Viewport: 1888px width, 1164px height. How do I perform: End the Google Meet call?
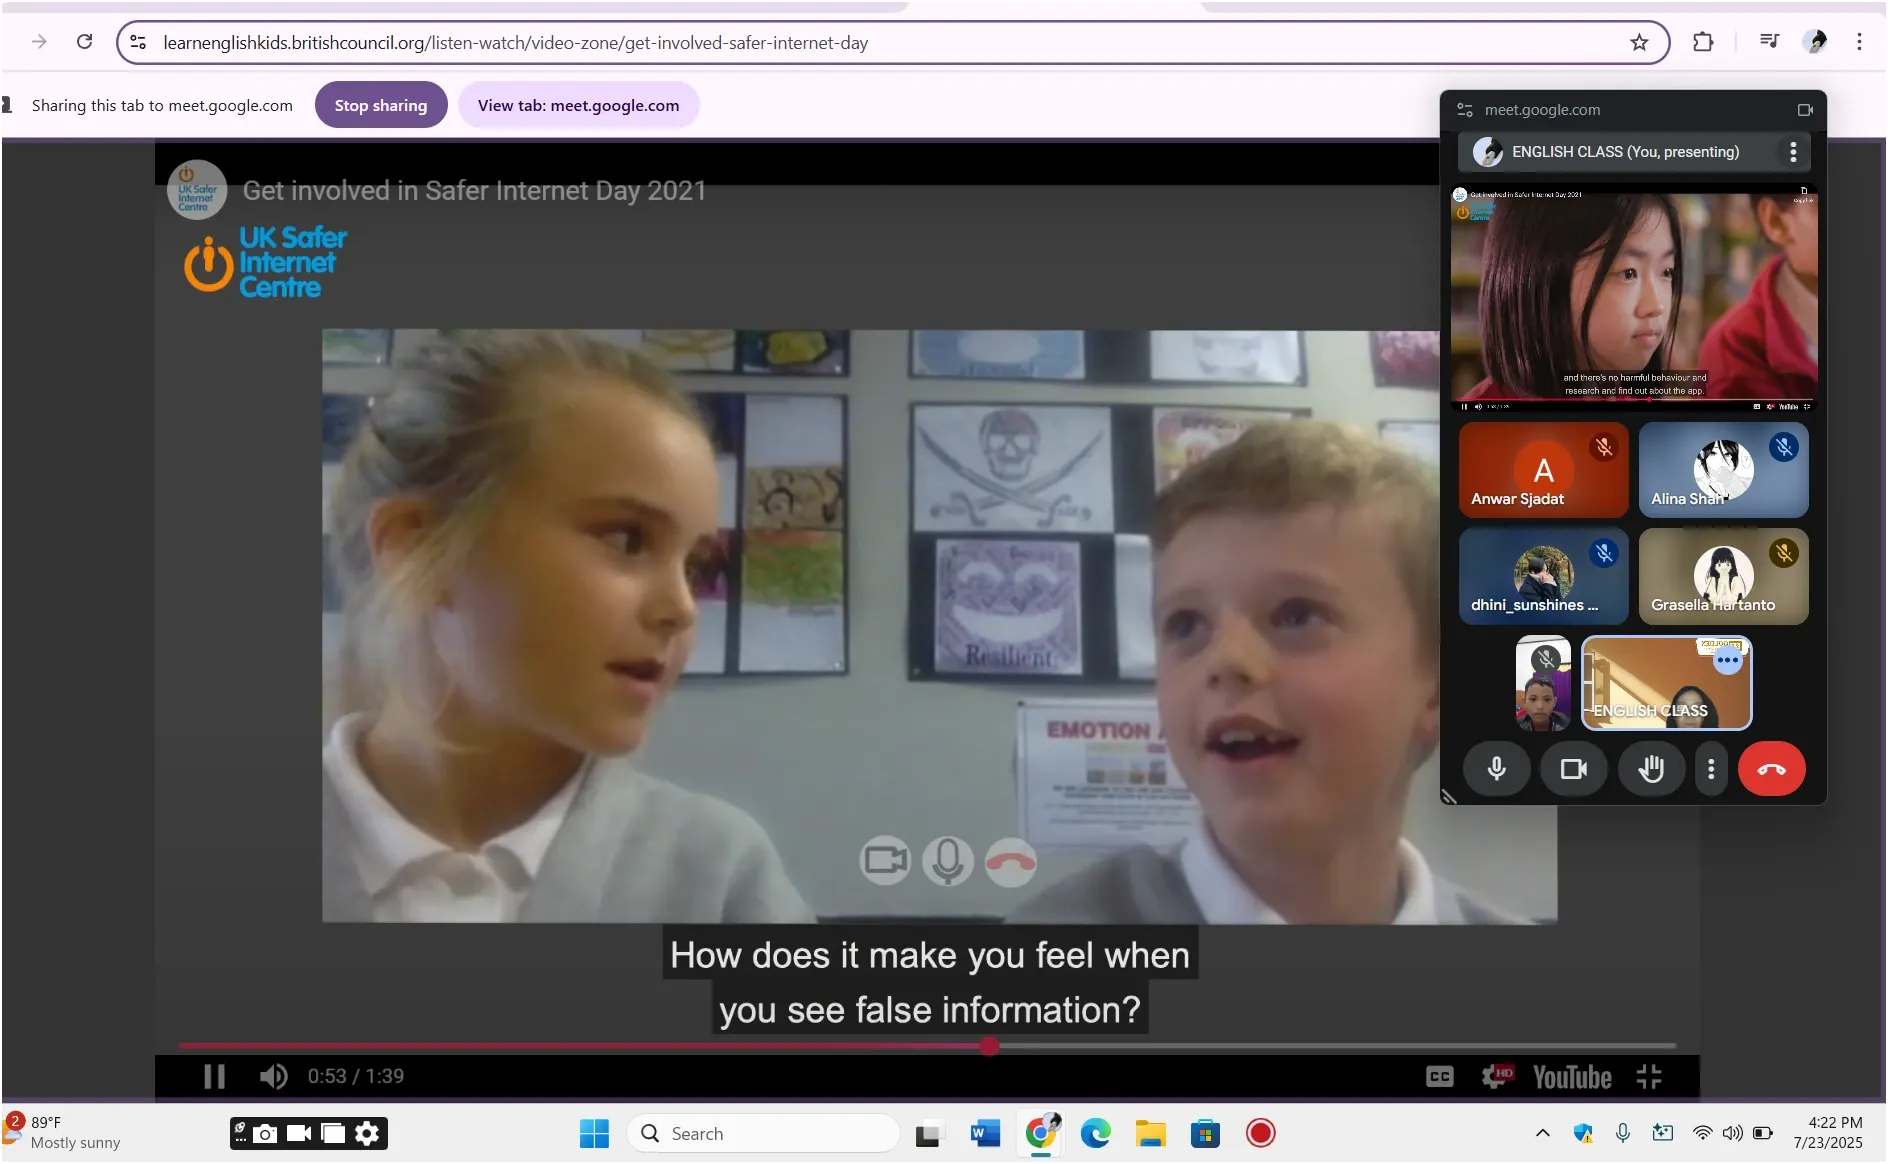(x=1771, y=769)
